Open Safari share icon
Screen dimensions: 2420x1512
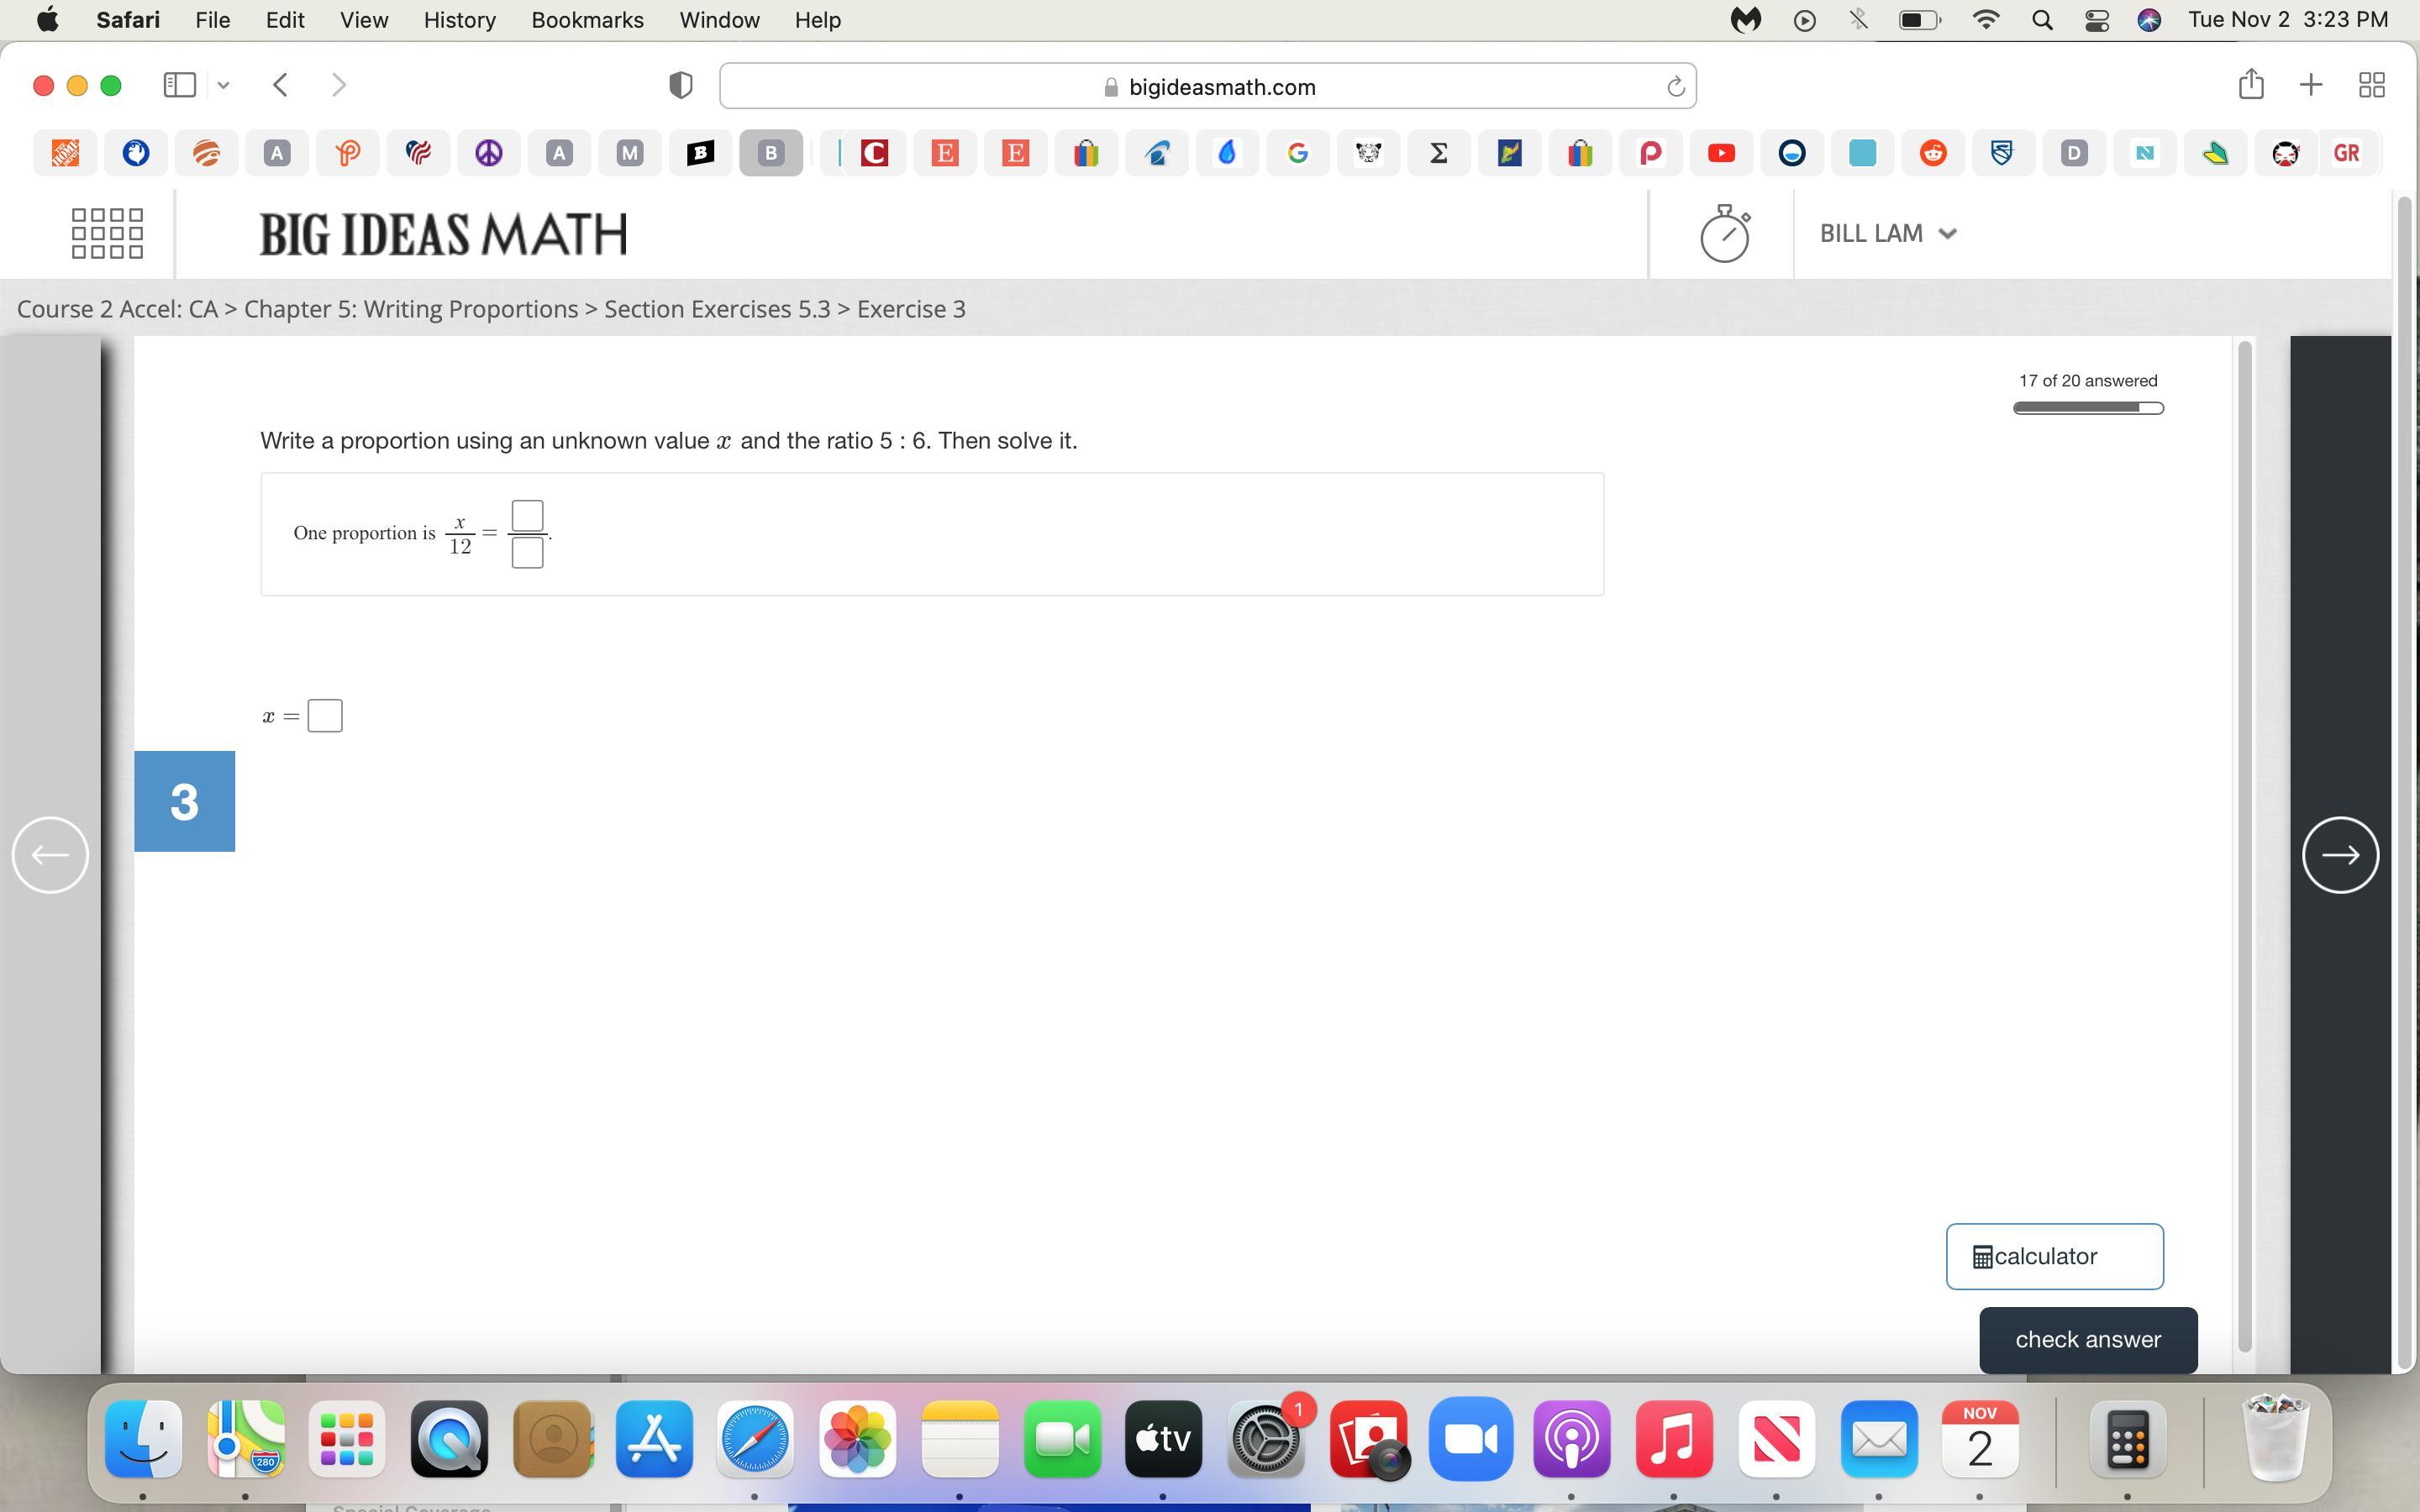(2251, 85)
